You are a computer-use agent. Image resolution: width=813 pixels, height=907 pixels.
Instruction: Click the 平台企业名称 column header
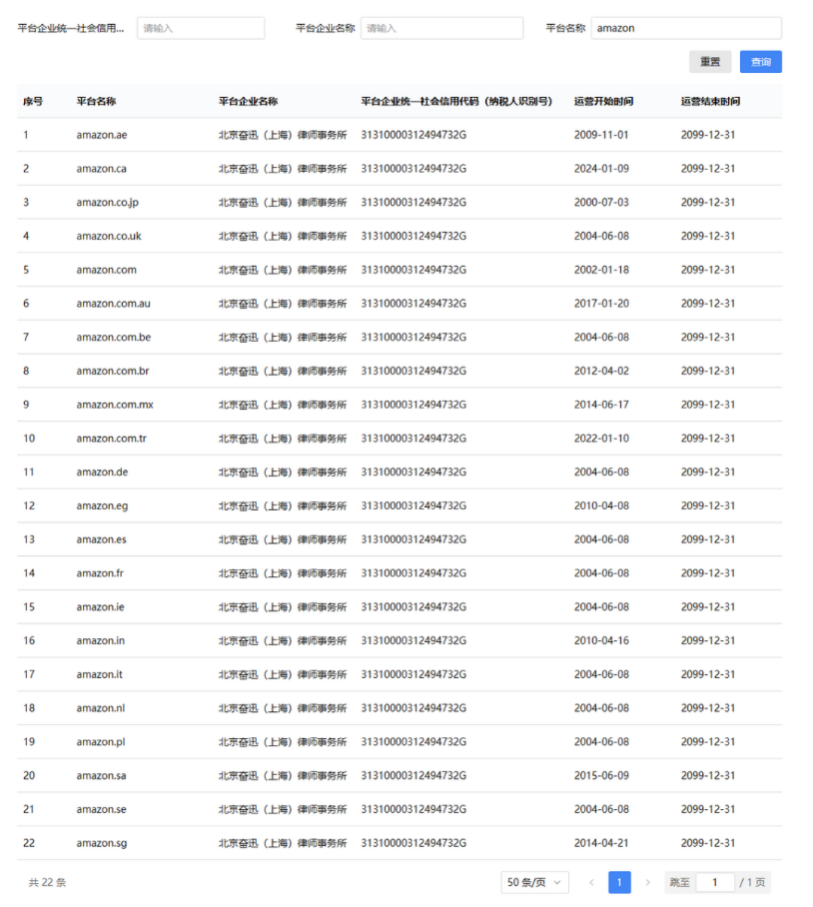point(248,101)
